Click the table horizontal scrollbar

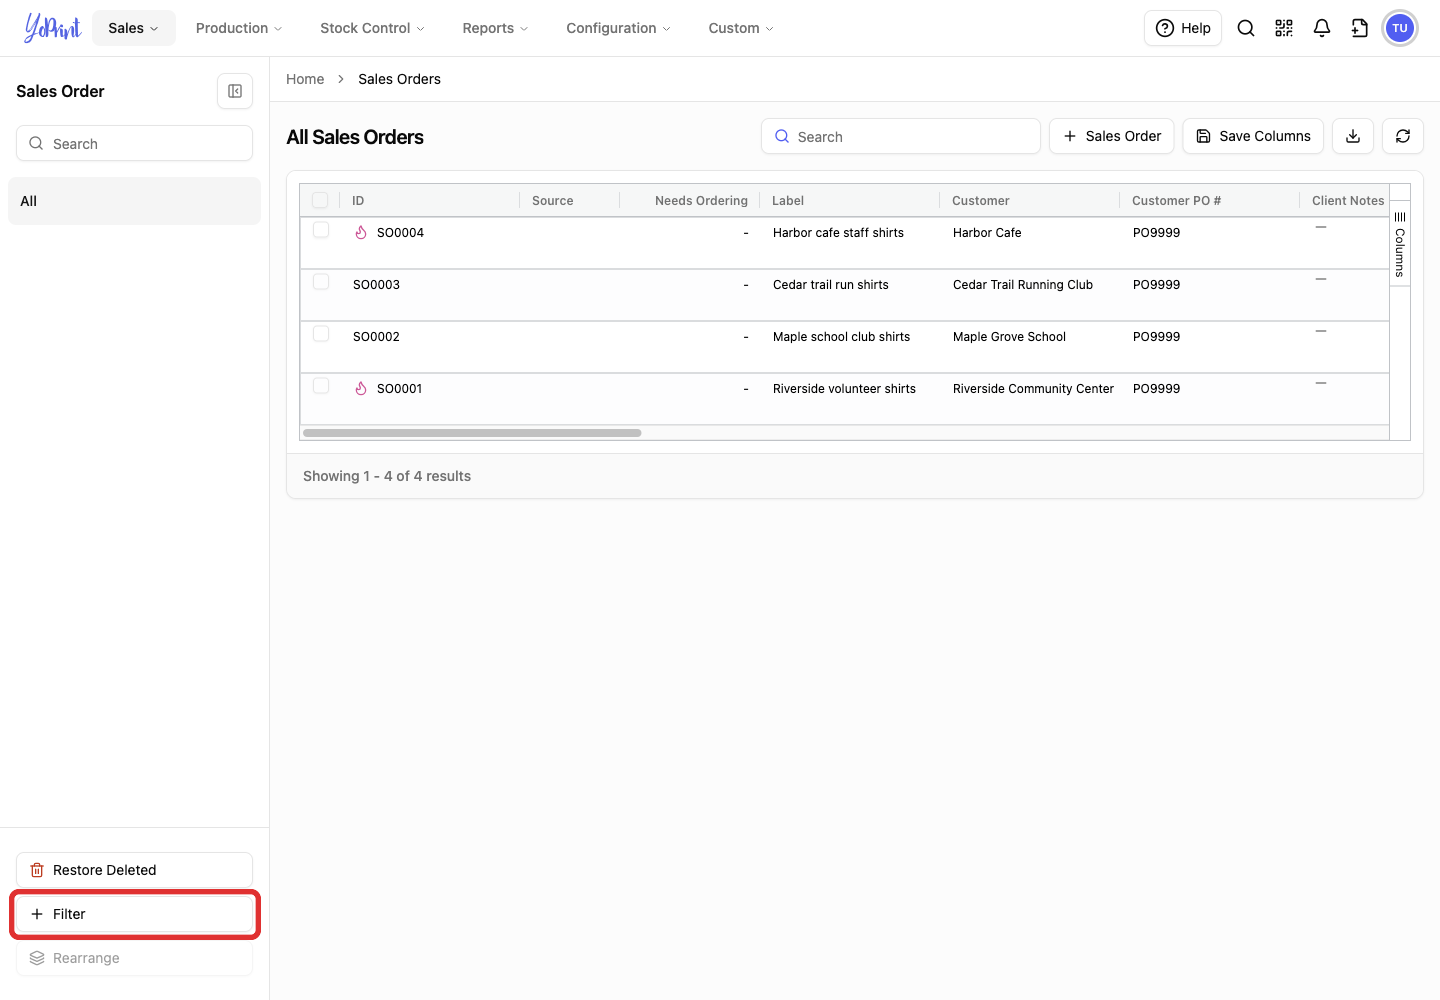472,433
